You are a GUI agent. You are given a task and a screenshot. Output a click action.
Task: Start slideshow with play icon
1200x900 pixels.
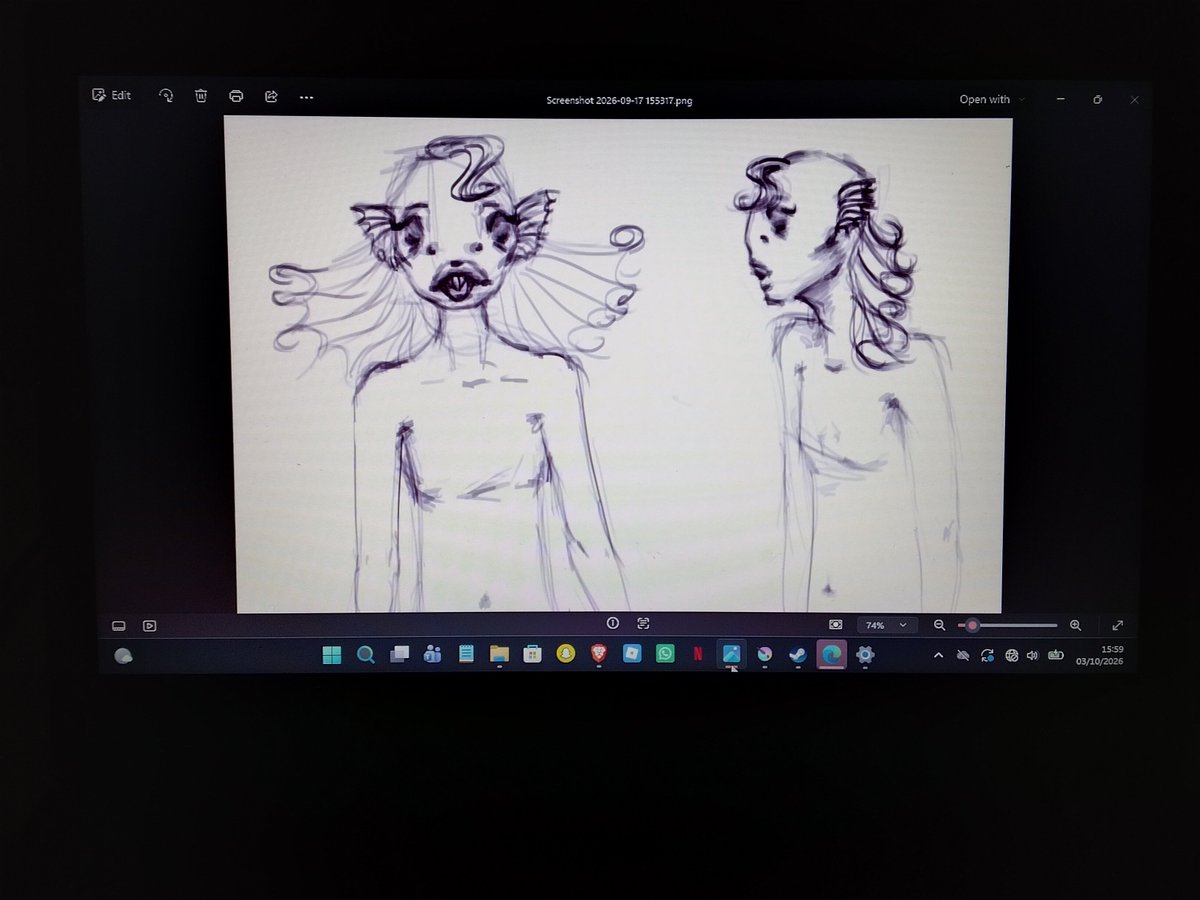point(149,626)
